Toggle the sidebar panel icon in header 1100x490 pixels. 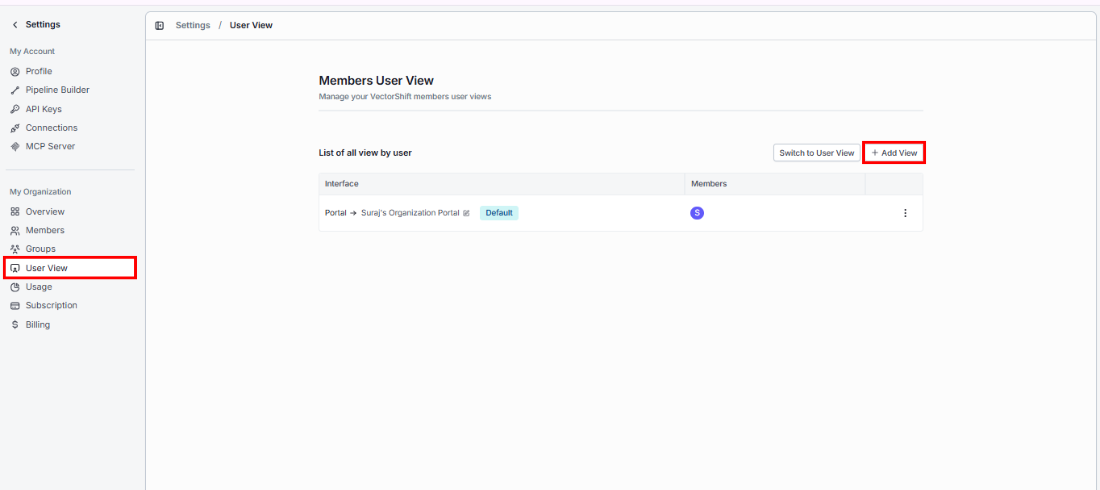[x=160, y=25]
